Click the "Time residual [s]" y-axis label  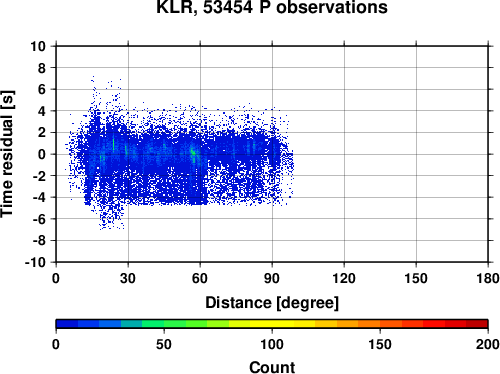(7, 154)
